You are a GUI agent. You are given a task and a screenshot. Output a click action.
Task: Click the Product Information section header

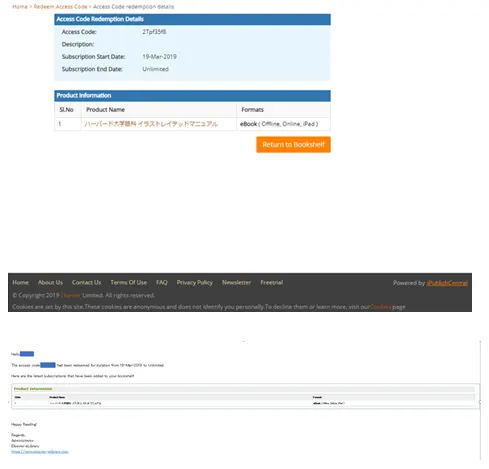coord(192,96)
